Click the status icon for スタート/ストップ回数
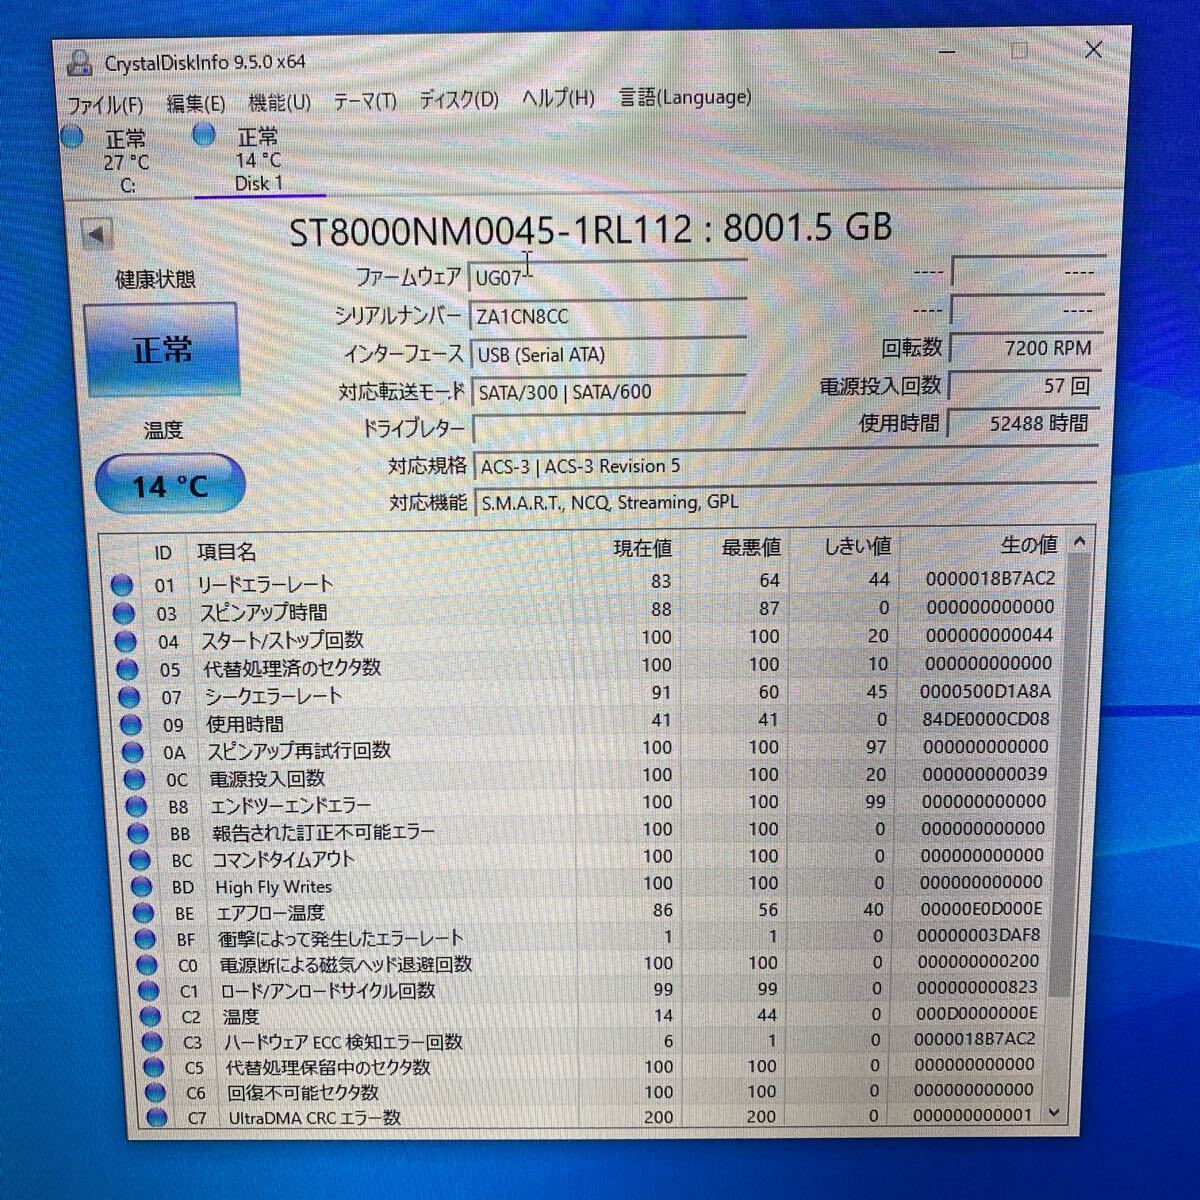The width and height of the screenshot is (1200, 1200). pos(126,642)
